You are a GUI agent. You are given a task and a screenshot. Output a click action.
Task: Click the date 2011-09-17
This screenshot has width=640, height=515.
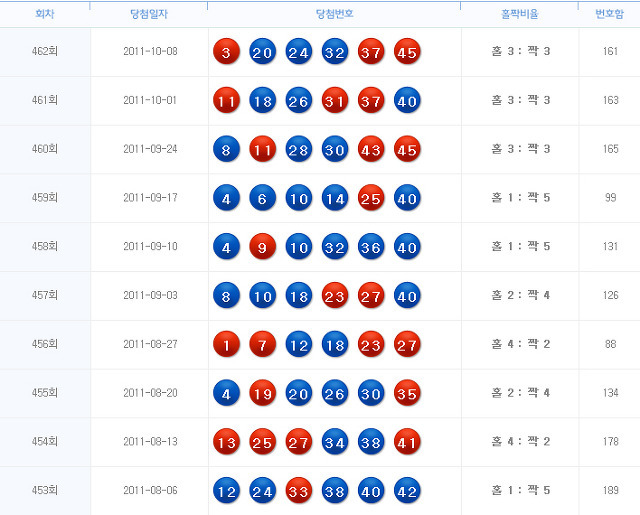[x=150, y=198]
